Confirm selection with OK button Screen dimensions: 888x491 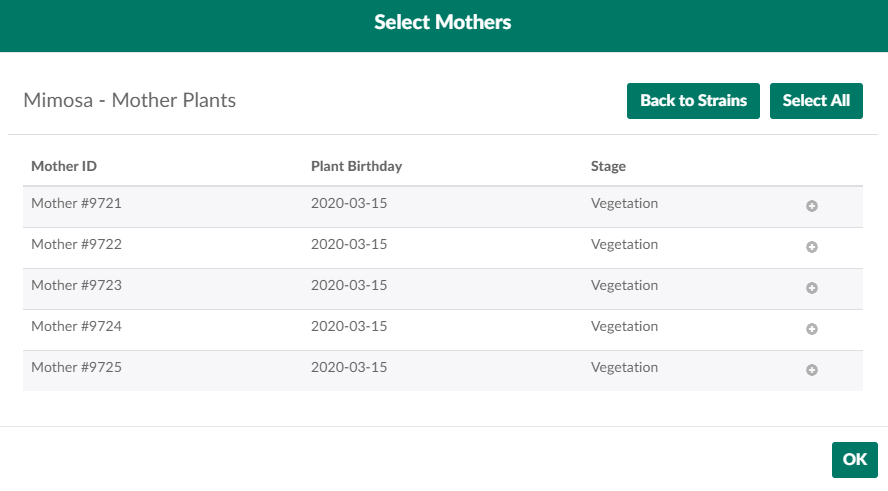854,460
